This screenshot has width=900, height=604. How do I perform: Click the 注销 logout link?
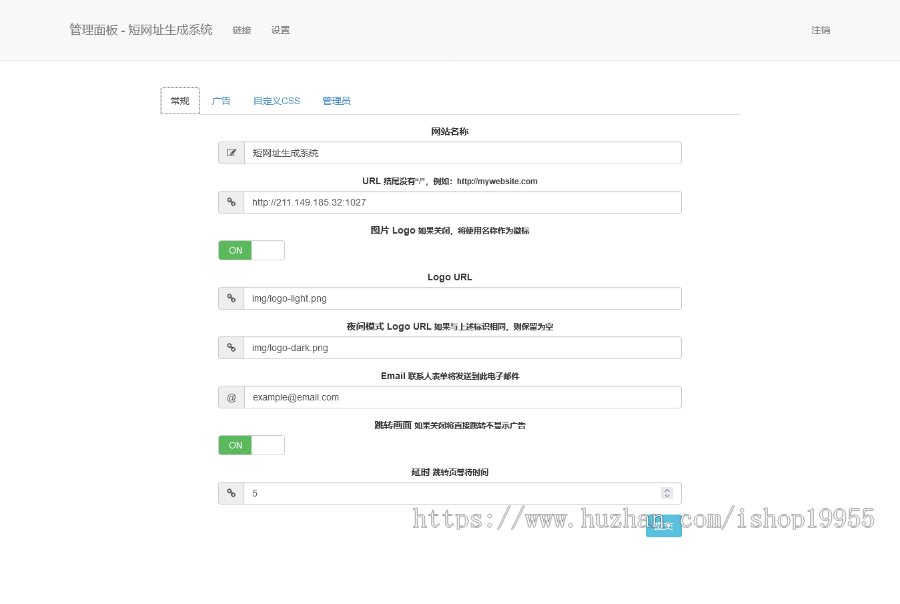point(821,30)
